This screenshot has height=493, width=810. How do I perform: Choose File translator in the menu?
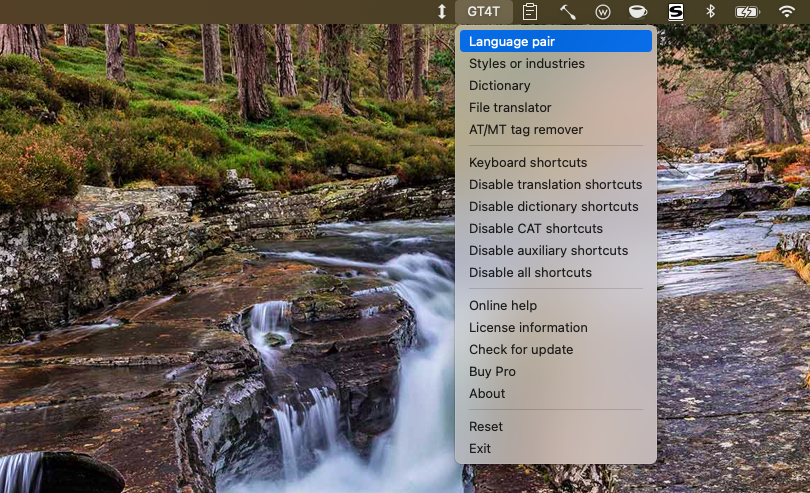pyautogui.click(x=510, y=107)
